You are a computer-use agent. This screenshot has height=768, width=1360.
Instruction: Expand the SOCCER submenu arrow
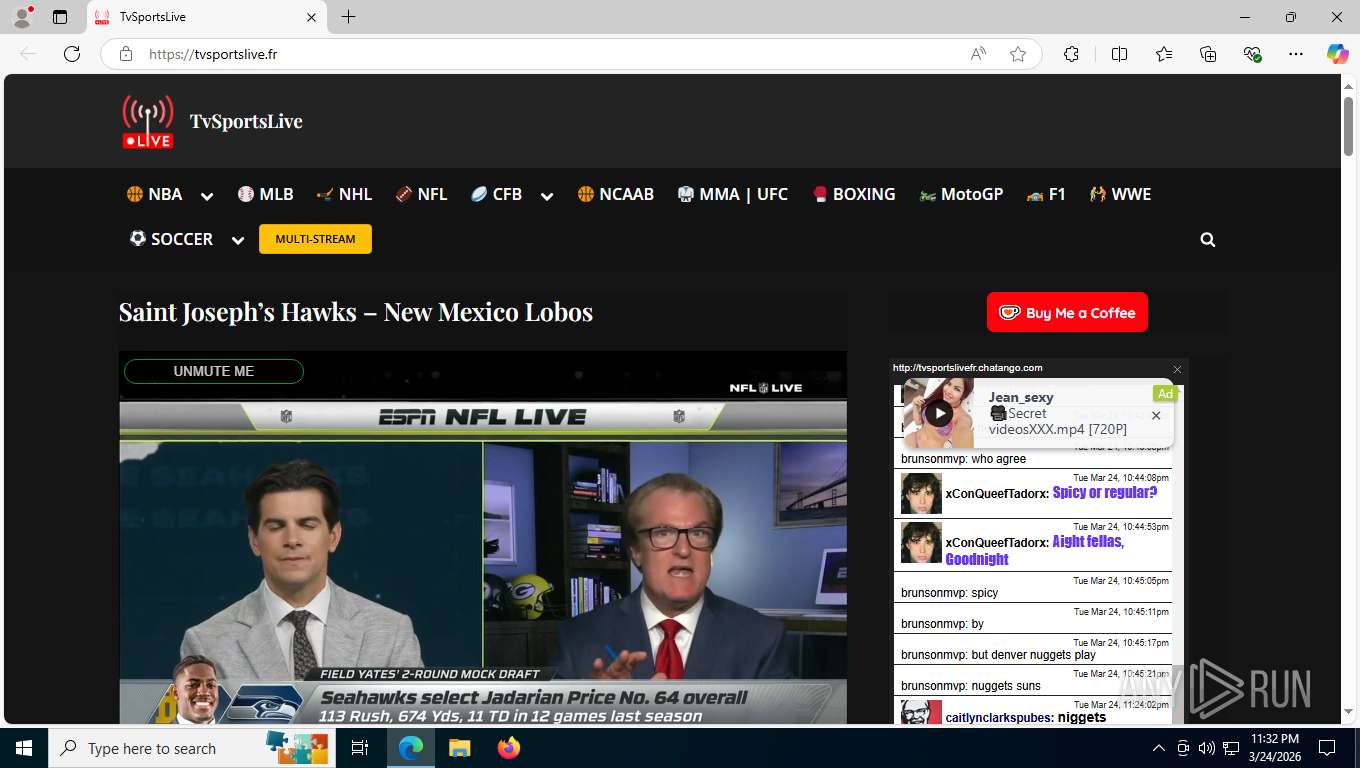tap(238, 240)
